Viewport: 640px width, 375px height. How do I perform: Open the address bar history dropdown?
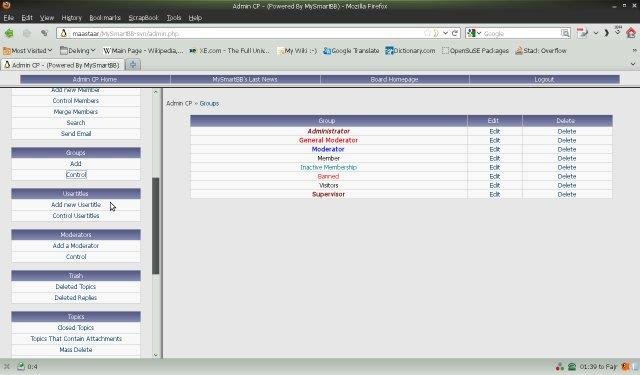point(445,33)
